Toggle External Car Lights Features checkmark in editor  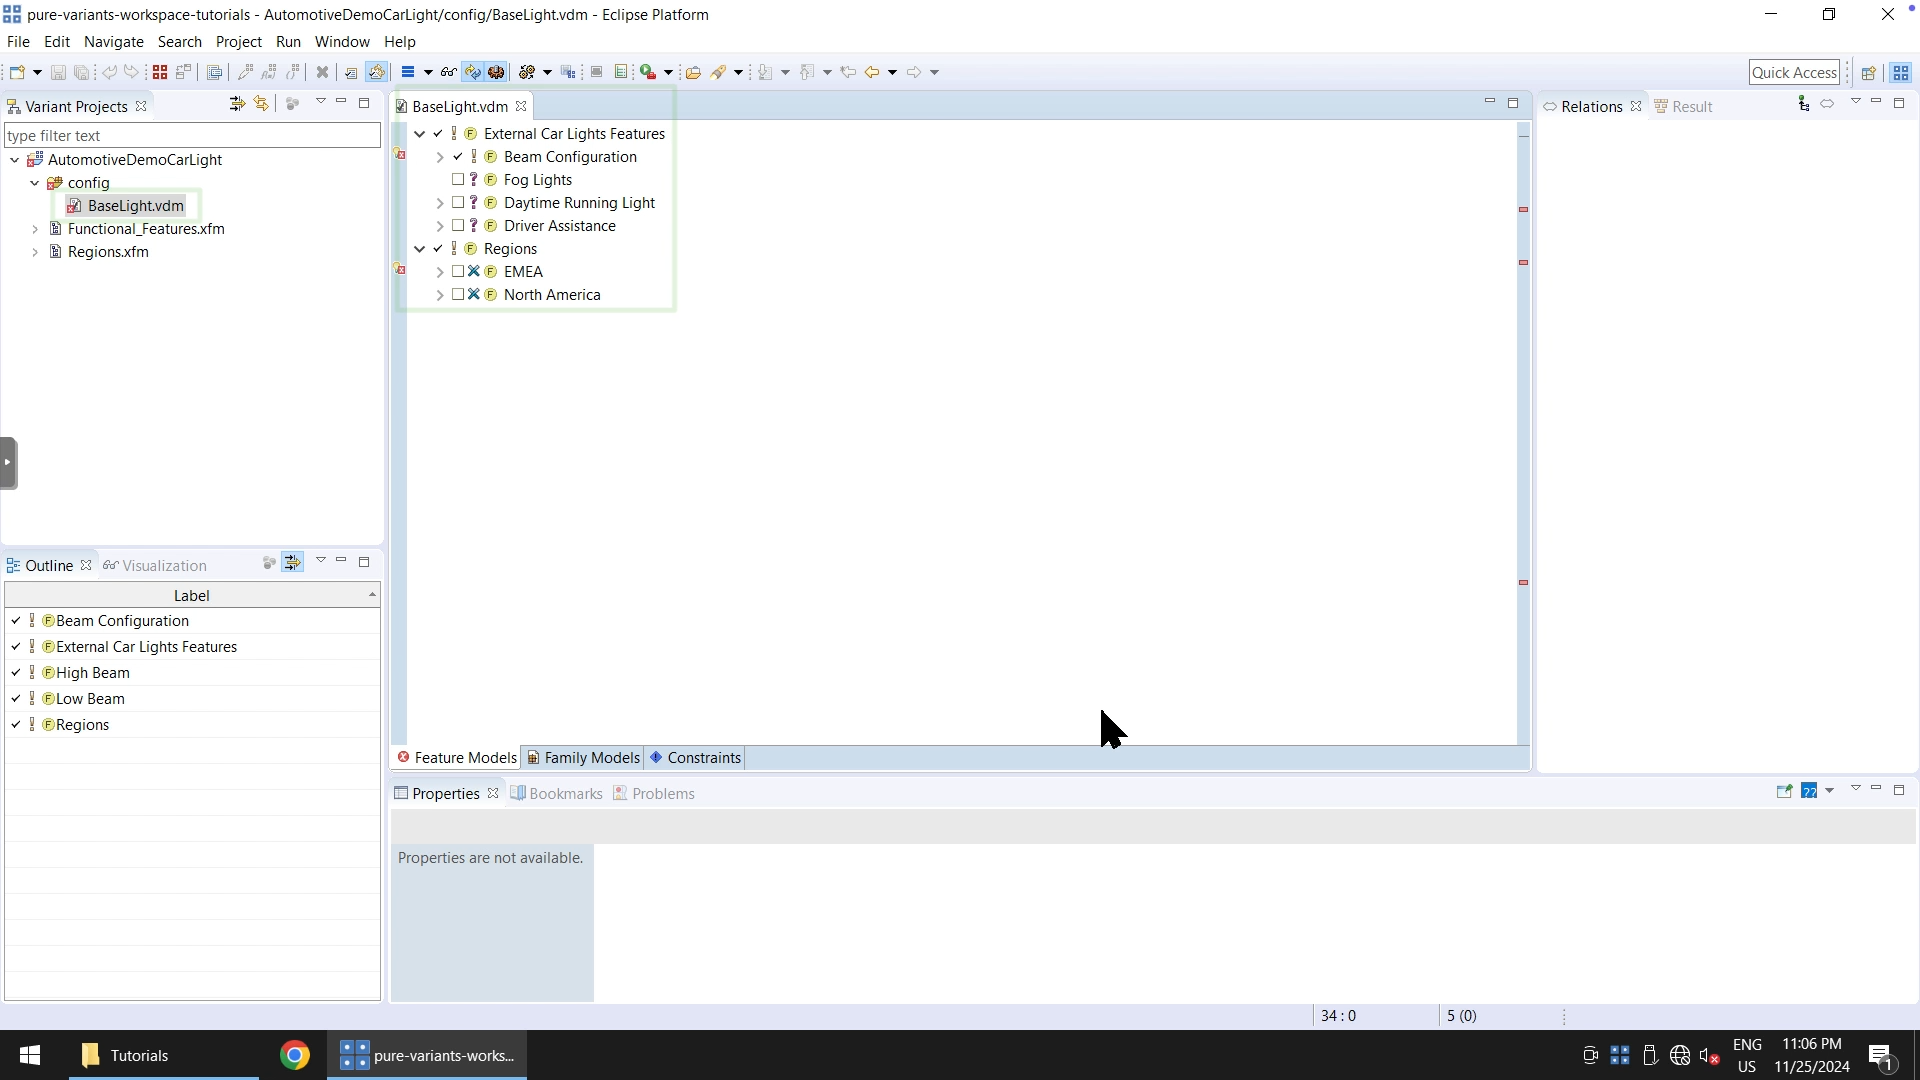[438, 134]
